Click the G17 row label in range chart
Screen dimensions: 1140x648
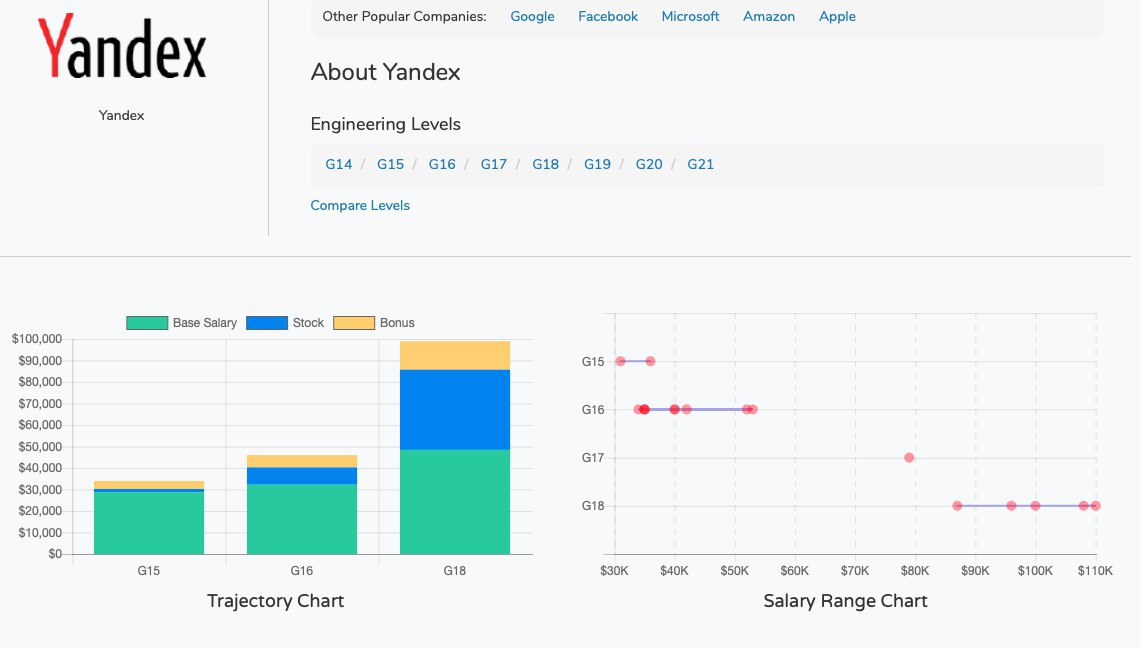coord(593,458)
